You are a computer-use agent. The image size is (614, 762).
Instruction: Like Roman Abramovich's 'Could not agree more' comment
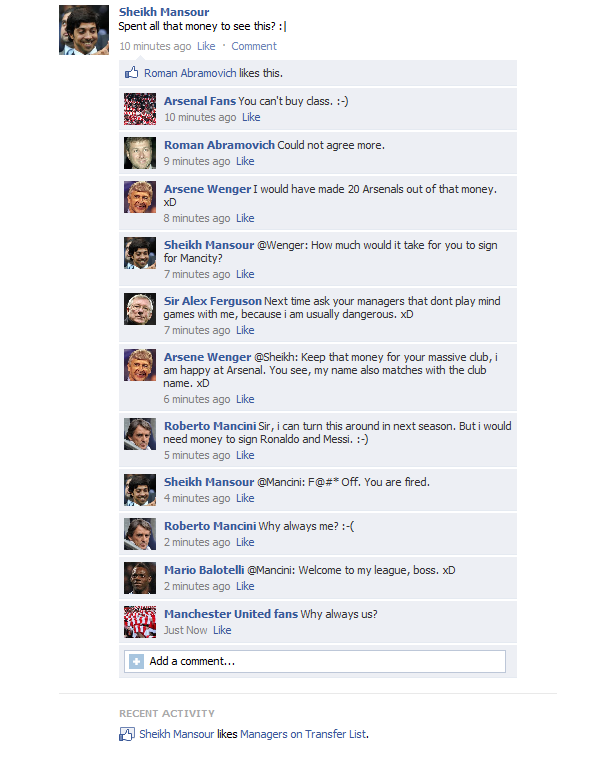pyautogui.click(x=245, y=161)
